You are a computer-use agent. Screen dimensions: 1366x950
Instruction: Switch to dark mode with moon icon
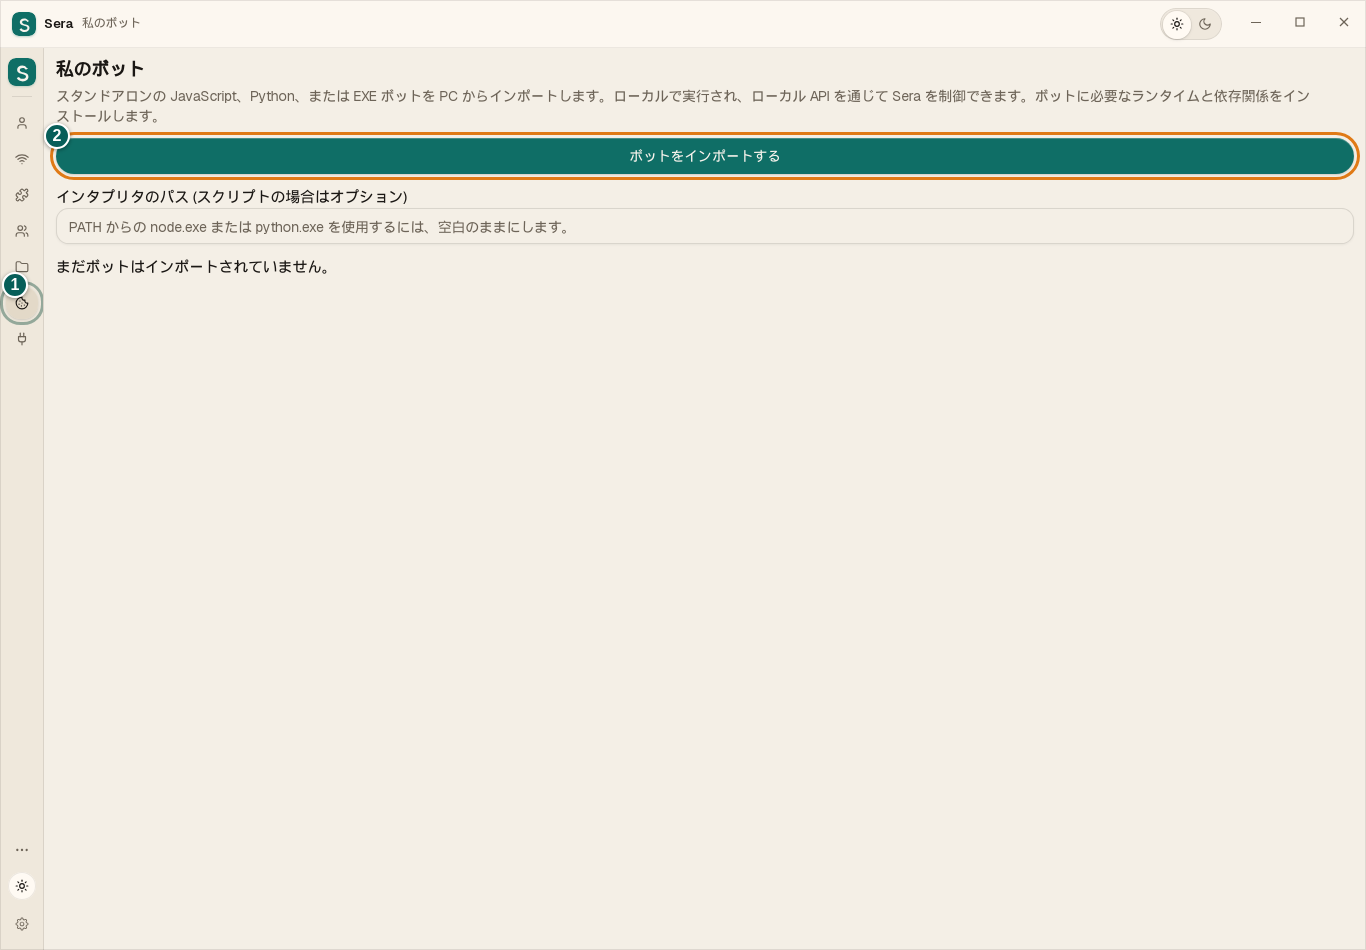1205,24
